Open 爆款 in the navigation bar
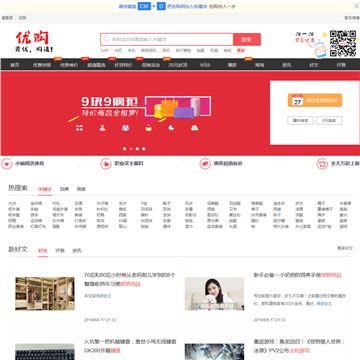 232,65
